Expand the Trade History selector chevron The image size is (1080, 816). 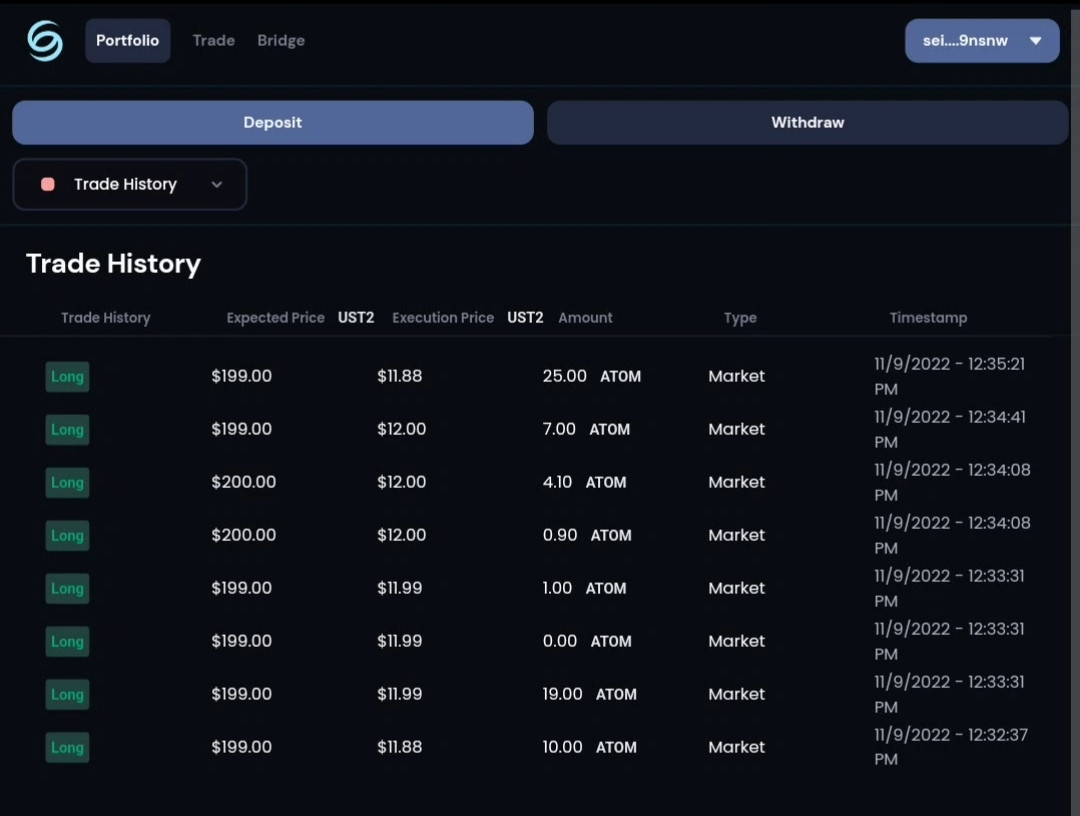[217, 185]
